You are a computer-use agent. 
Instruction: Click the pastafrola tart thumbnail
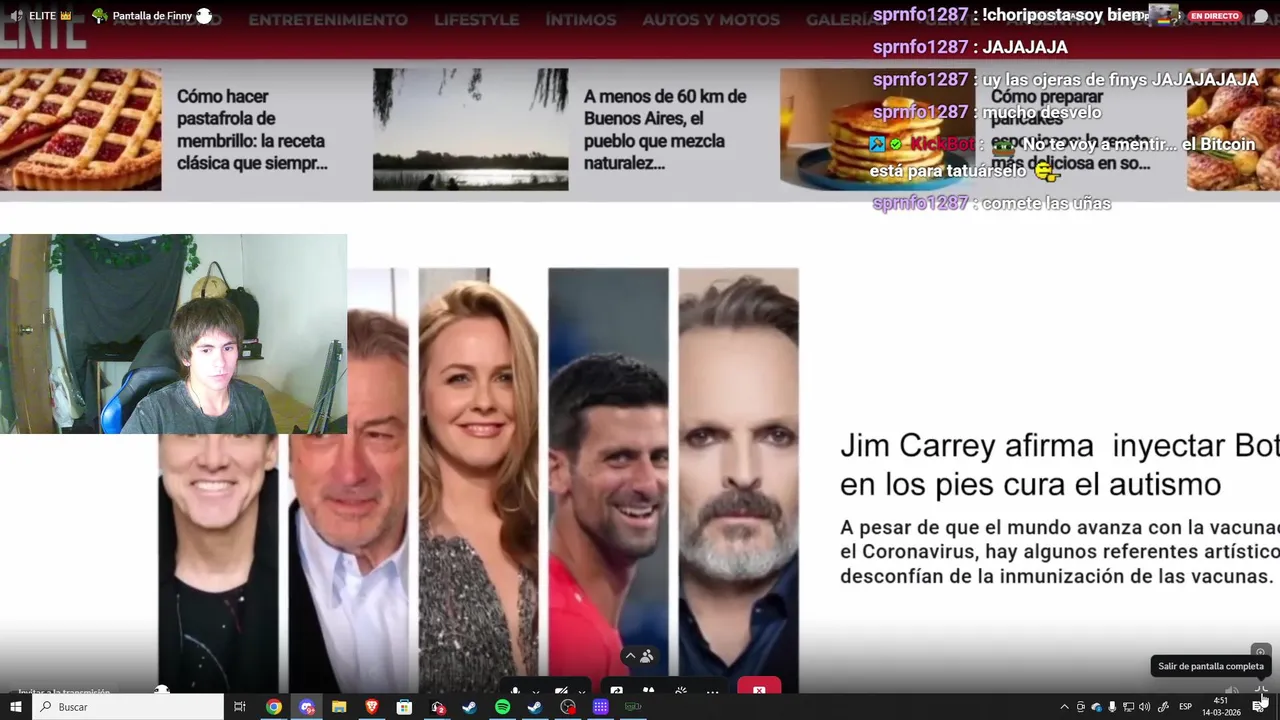pos(80,129)
